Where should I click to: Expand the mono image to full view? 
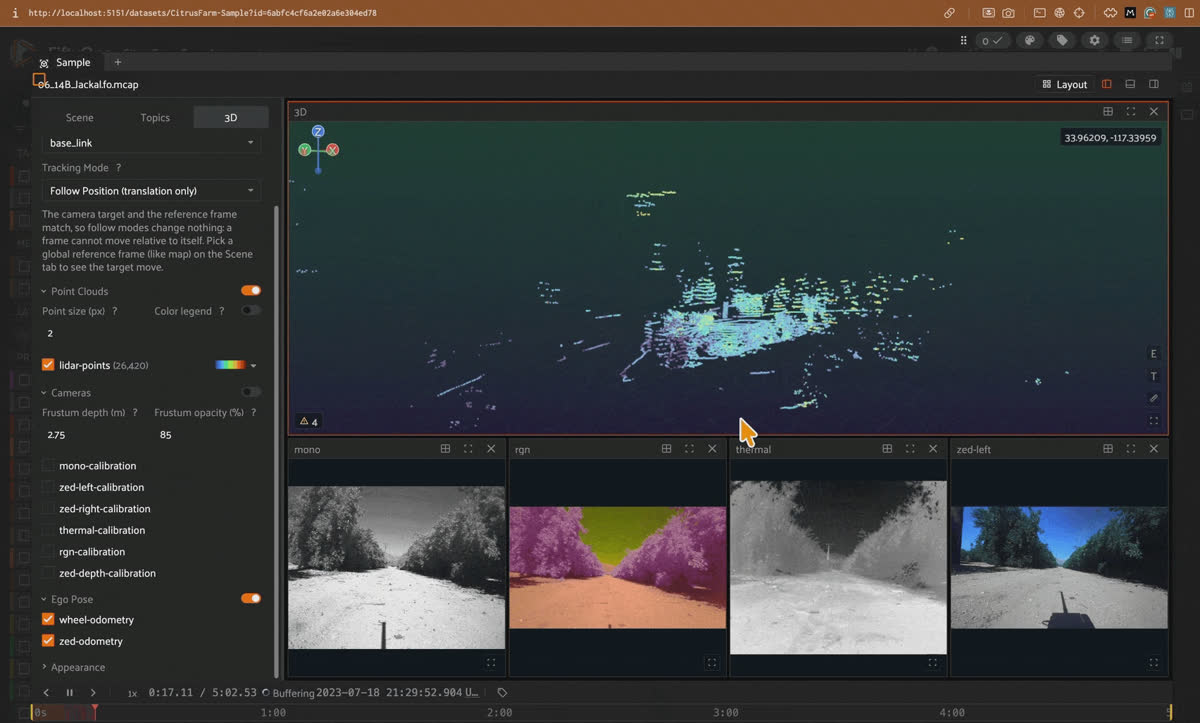click(x=491, y=662)
